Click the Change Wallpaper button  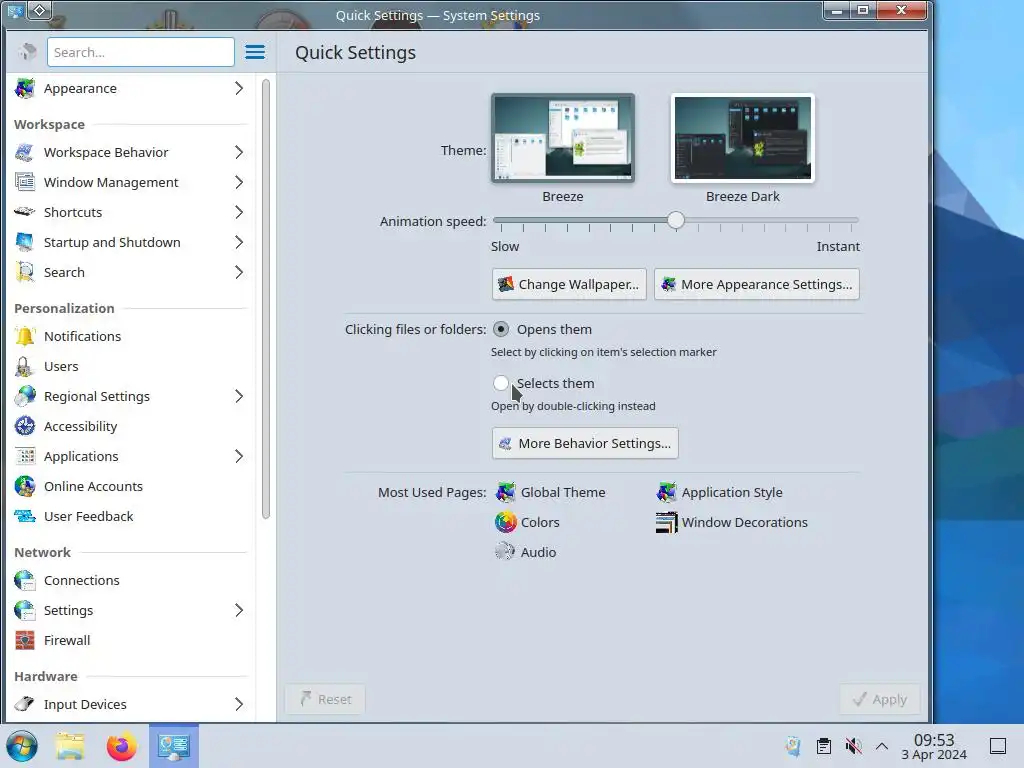coord(569,284)
